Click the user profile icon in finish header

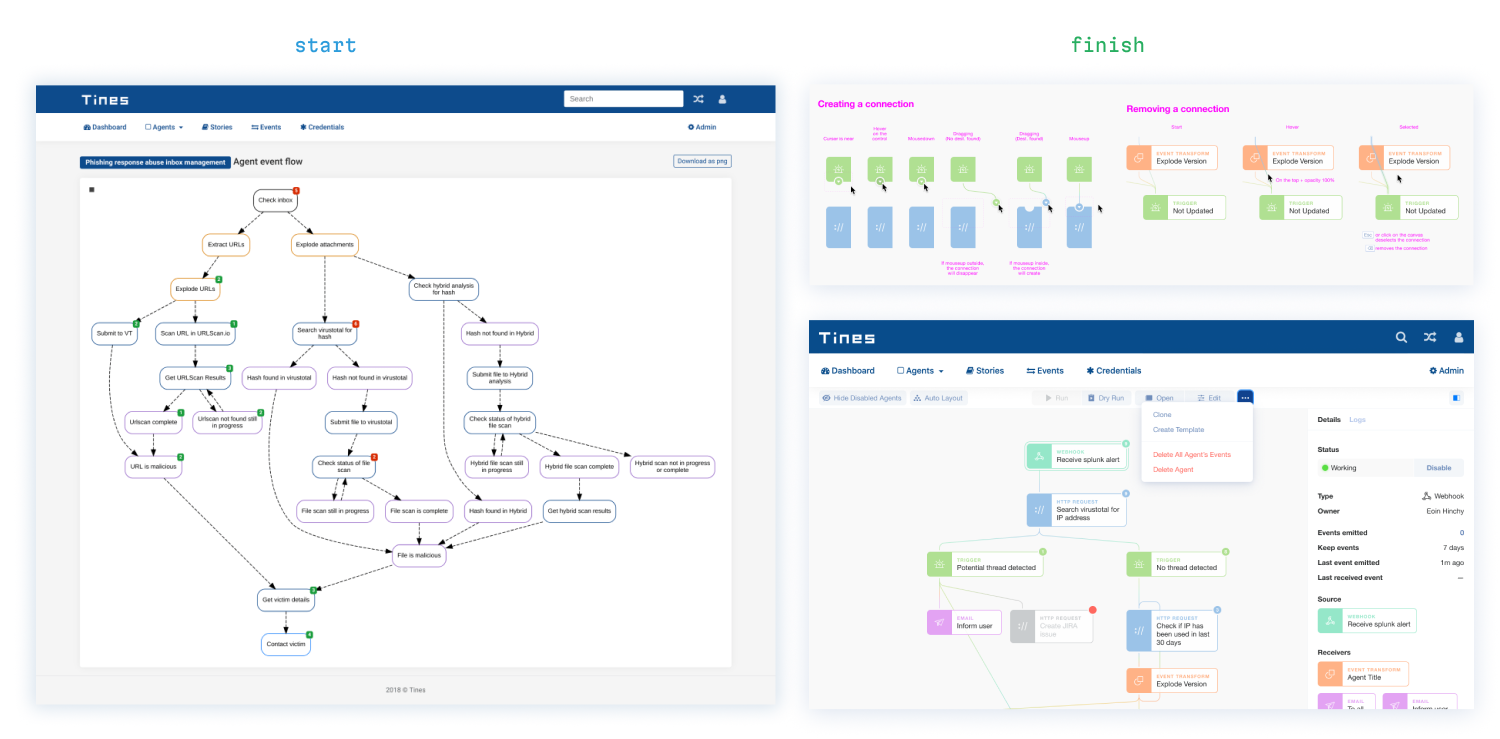pyautogui.click(x=1458, y=337)
